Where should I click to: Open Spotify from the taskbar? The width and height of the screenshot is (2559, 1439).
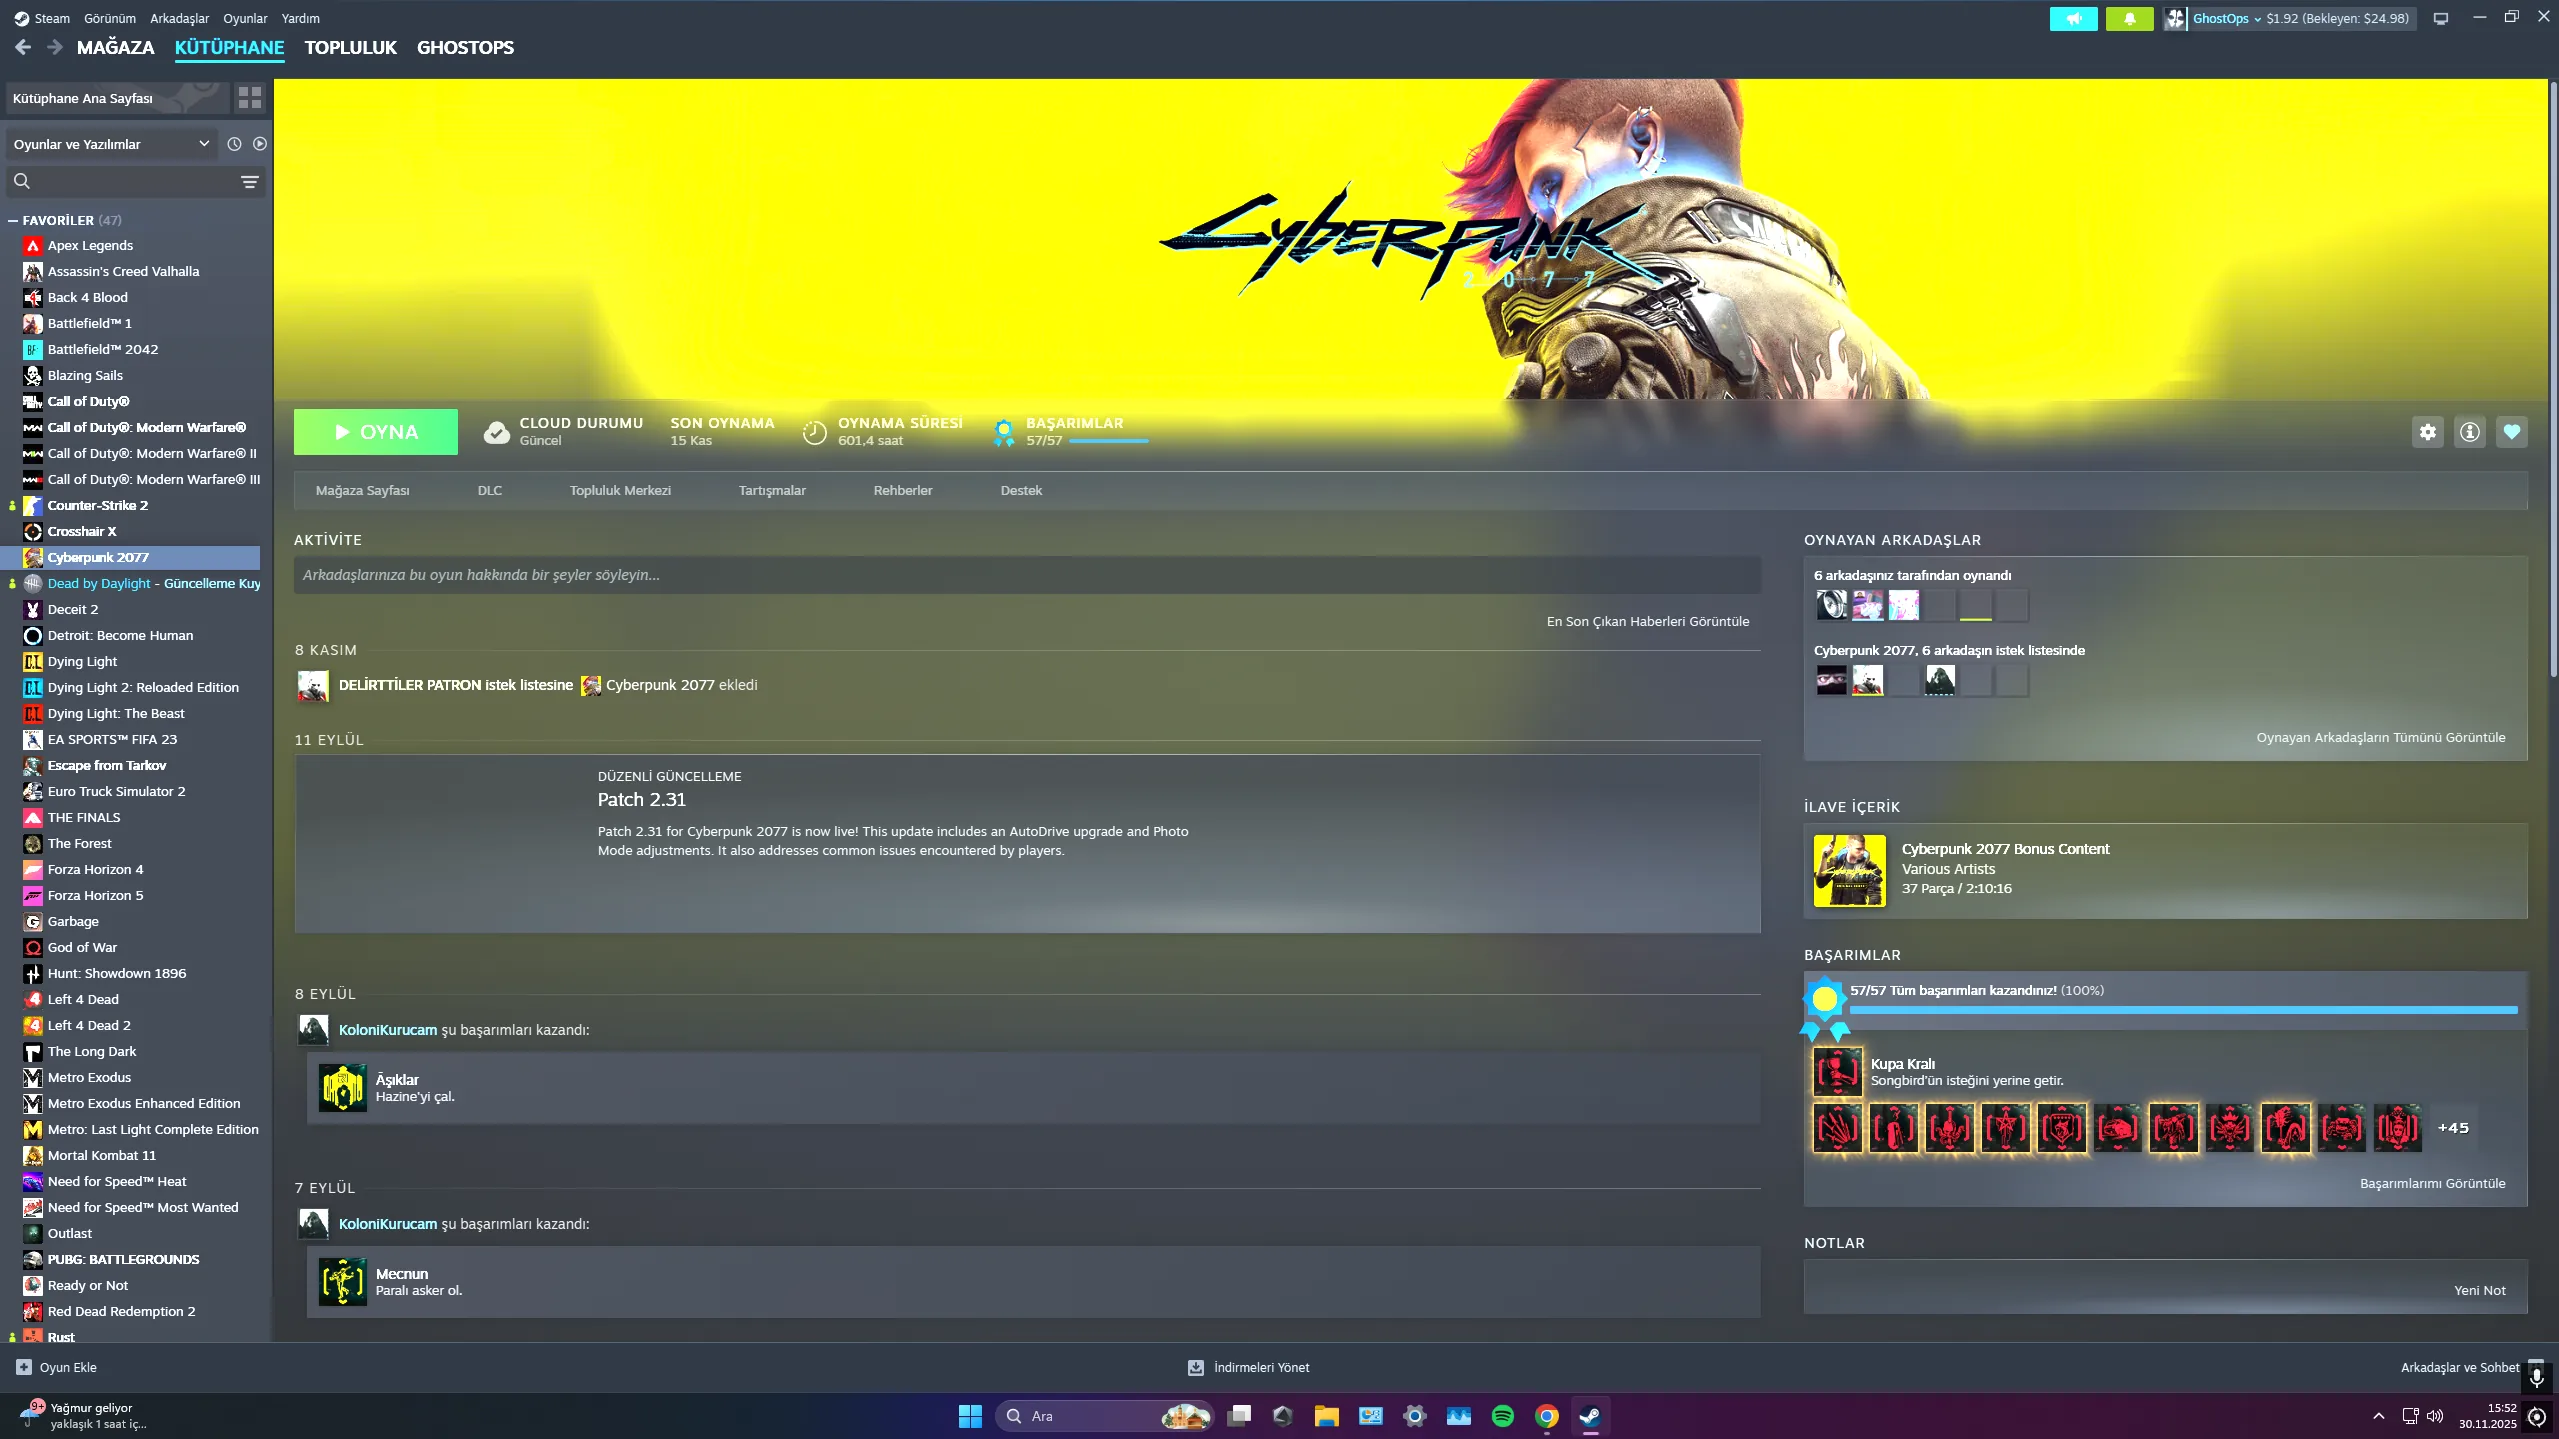coord(1502,1416)
